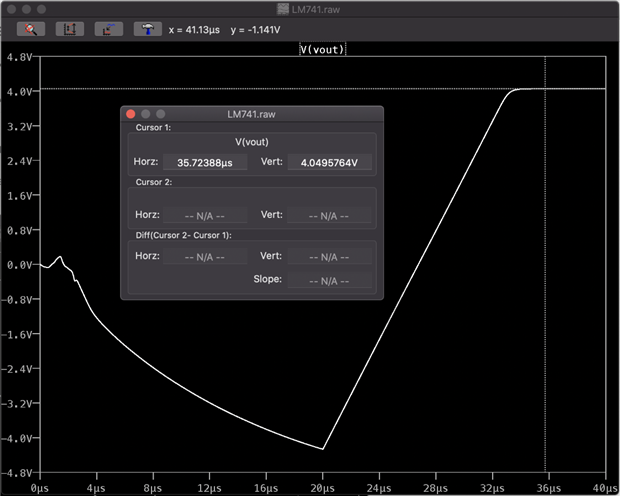Click the 20µs label on horizontal axis
This screenshot has height=496, width=620.
[322, 487]
